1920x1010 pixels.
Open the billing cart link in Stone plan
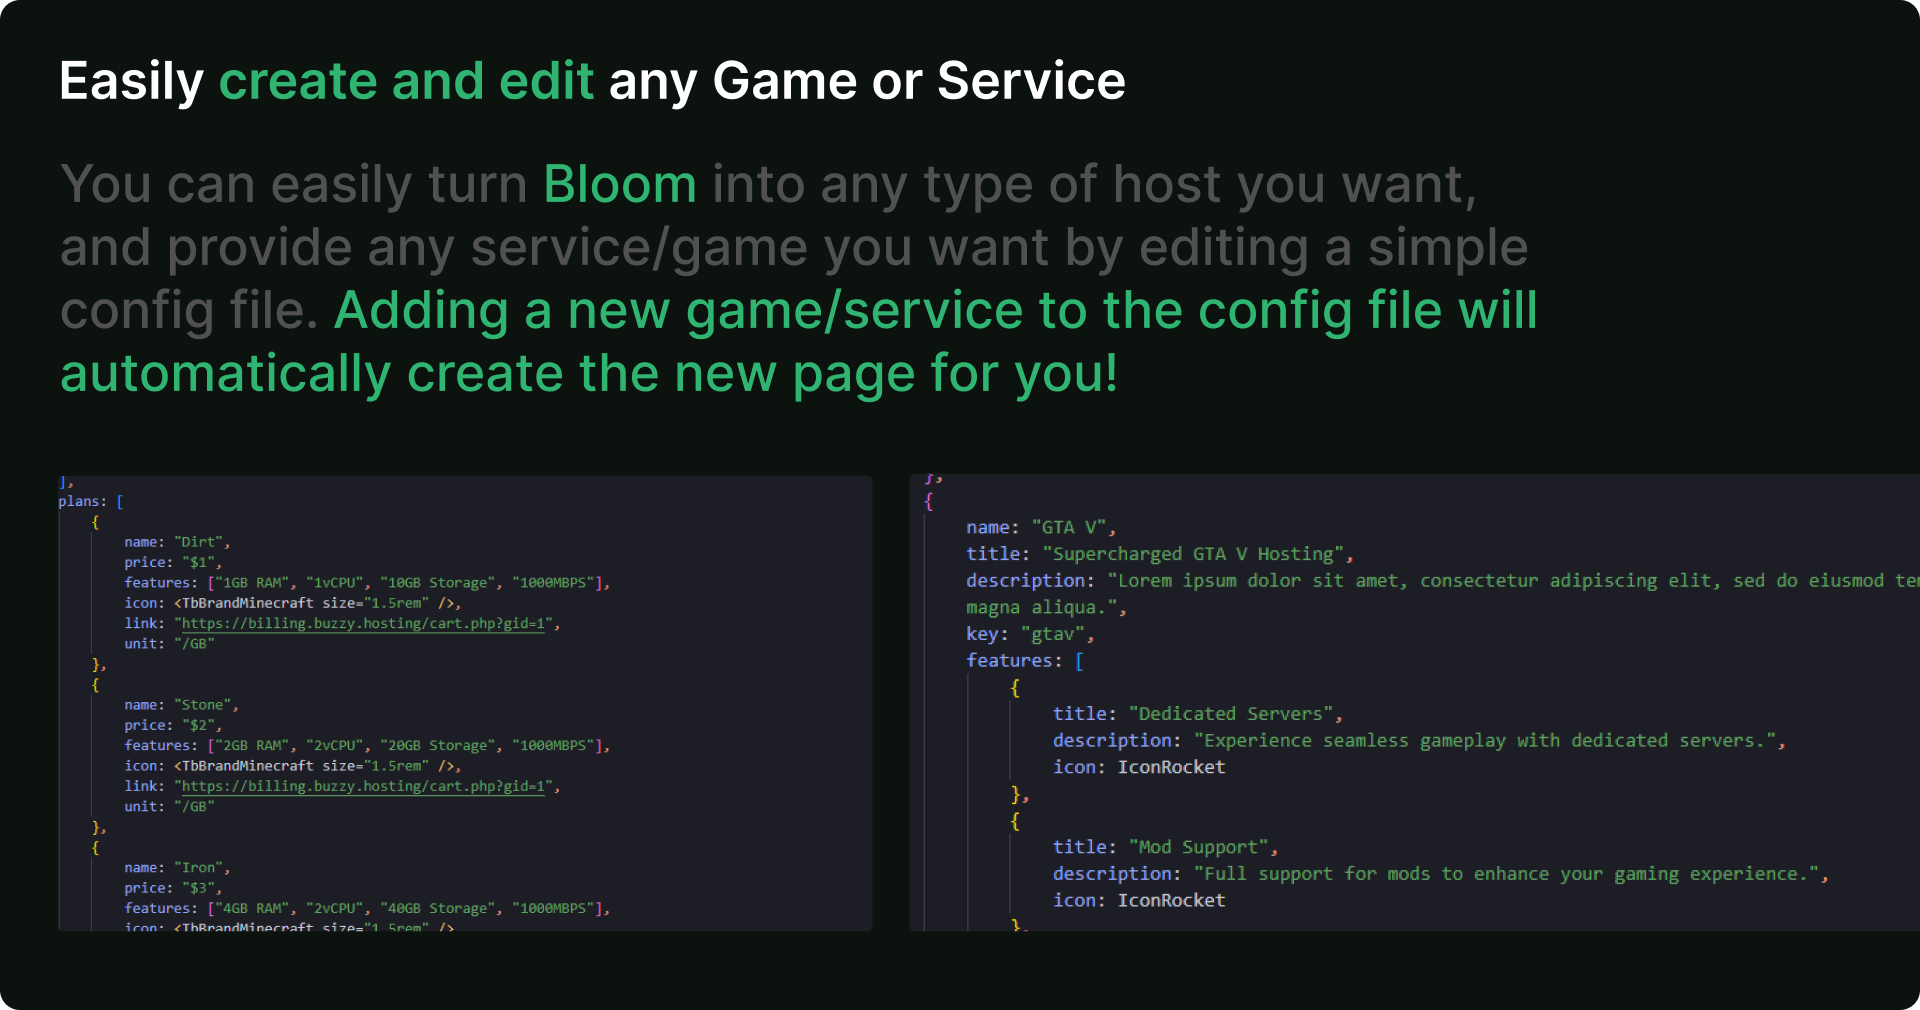(363, 787)
